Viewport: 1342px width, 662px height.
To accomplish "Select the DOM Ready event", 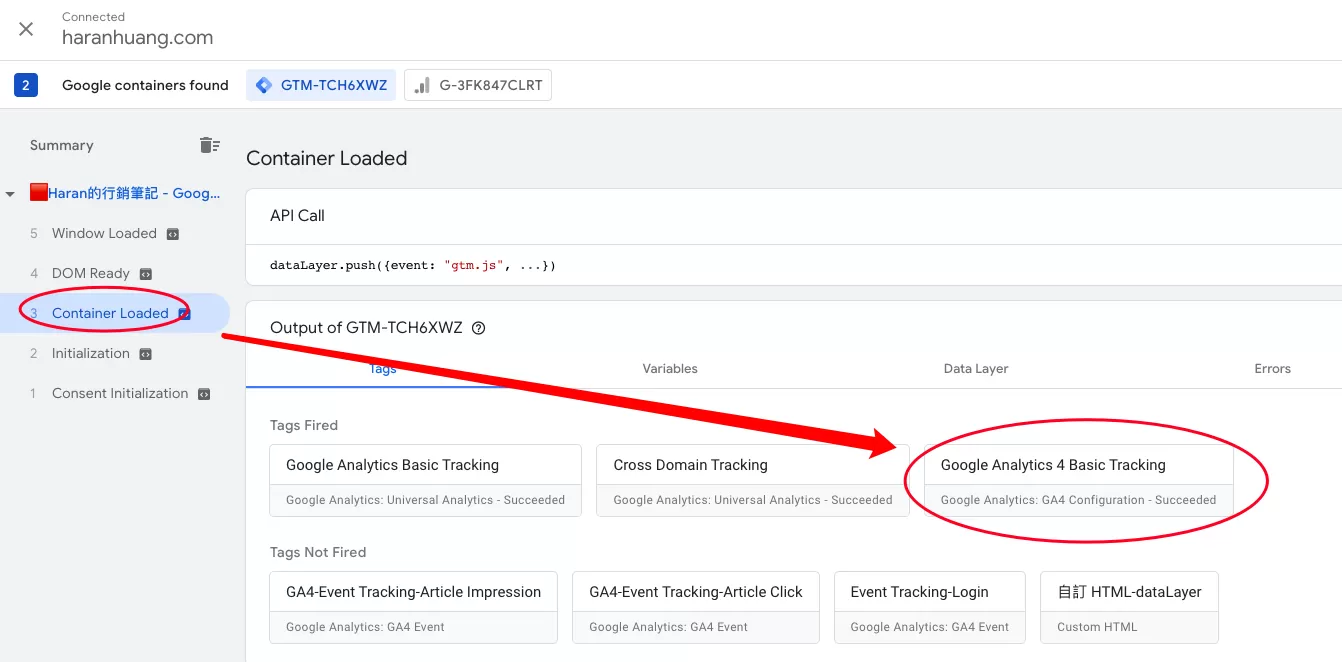I will (91, 273).
